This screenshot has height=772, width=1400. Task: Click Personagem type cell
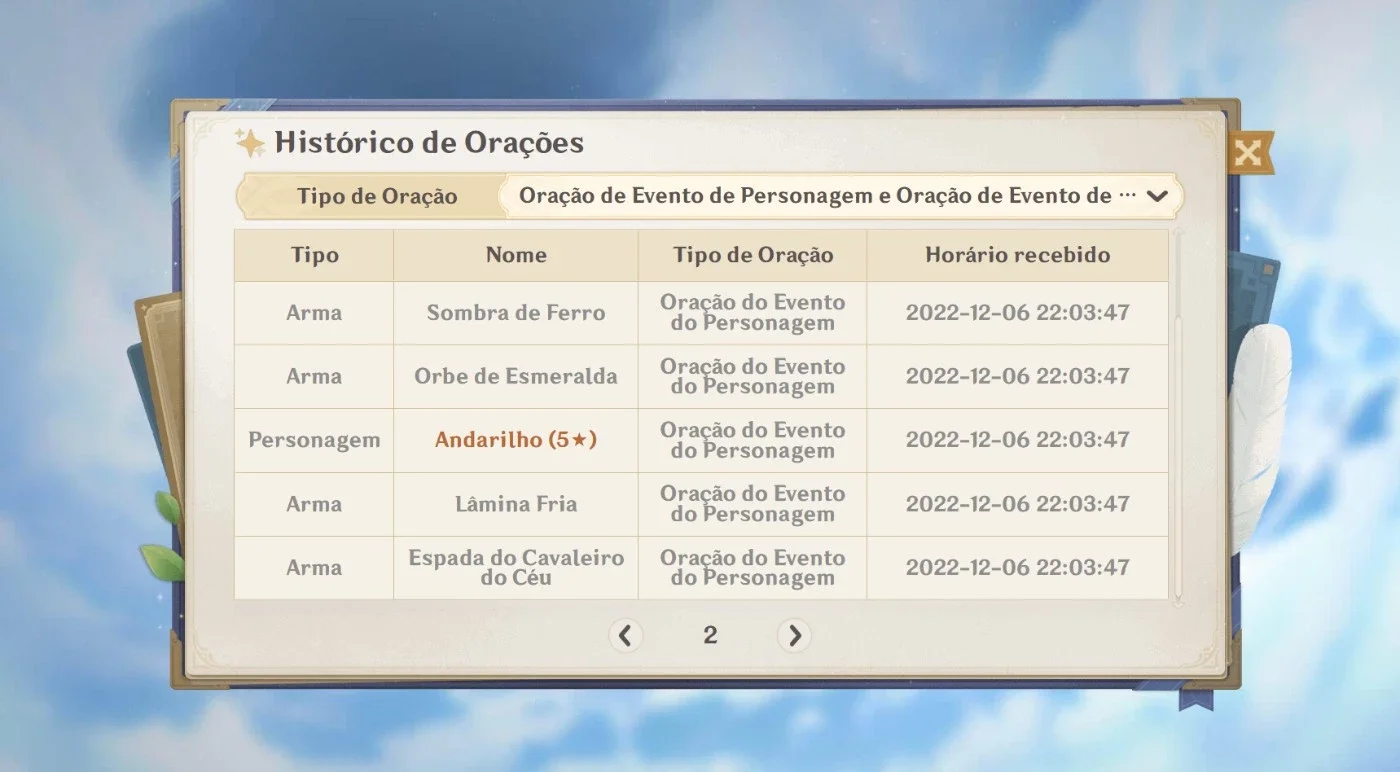(314, 440)
